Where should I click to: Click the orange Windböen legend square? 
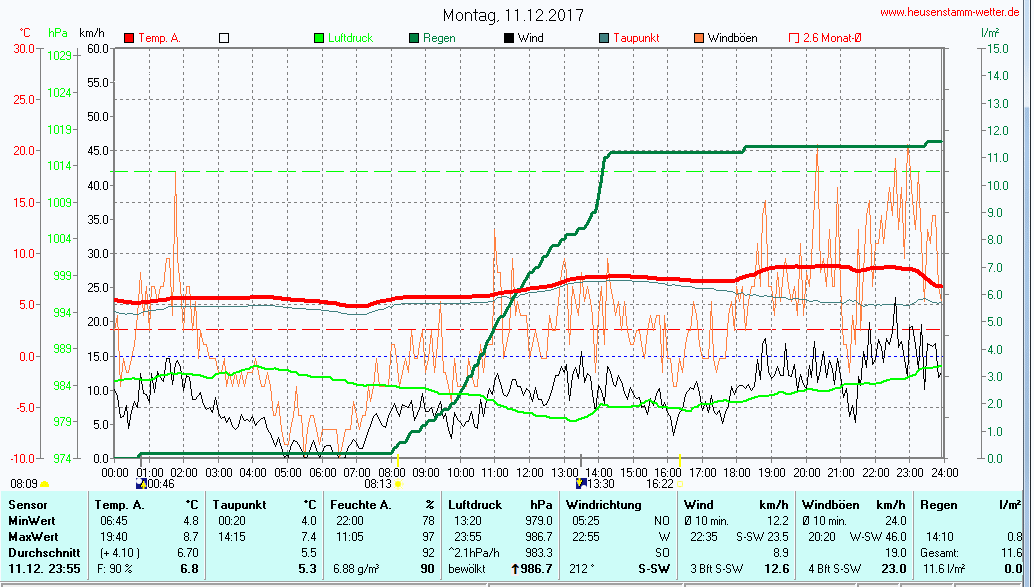[698, 38]
